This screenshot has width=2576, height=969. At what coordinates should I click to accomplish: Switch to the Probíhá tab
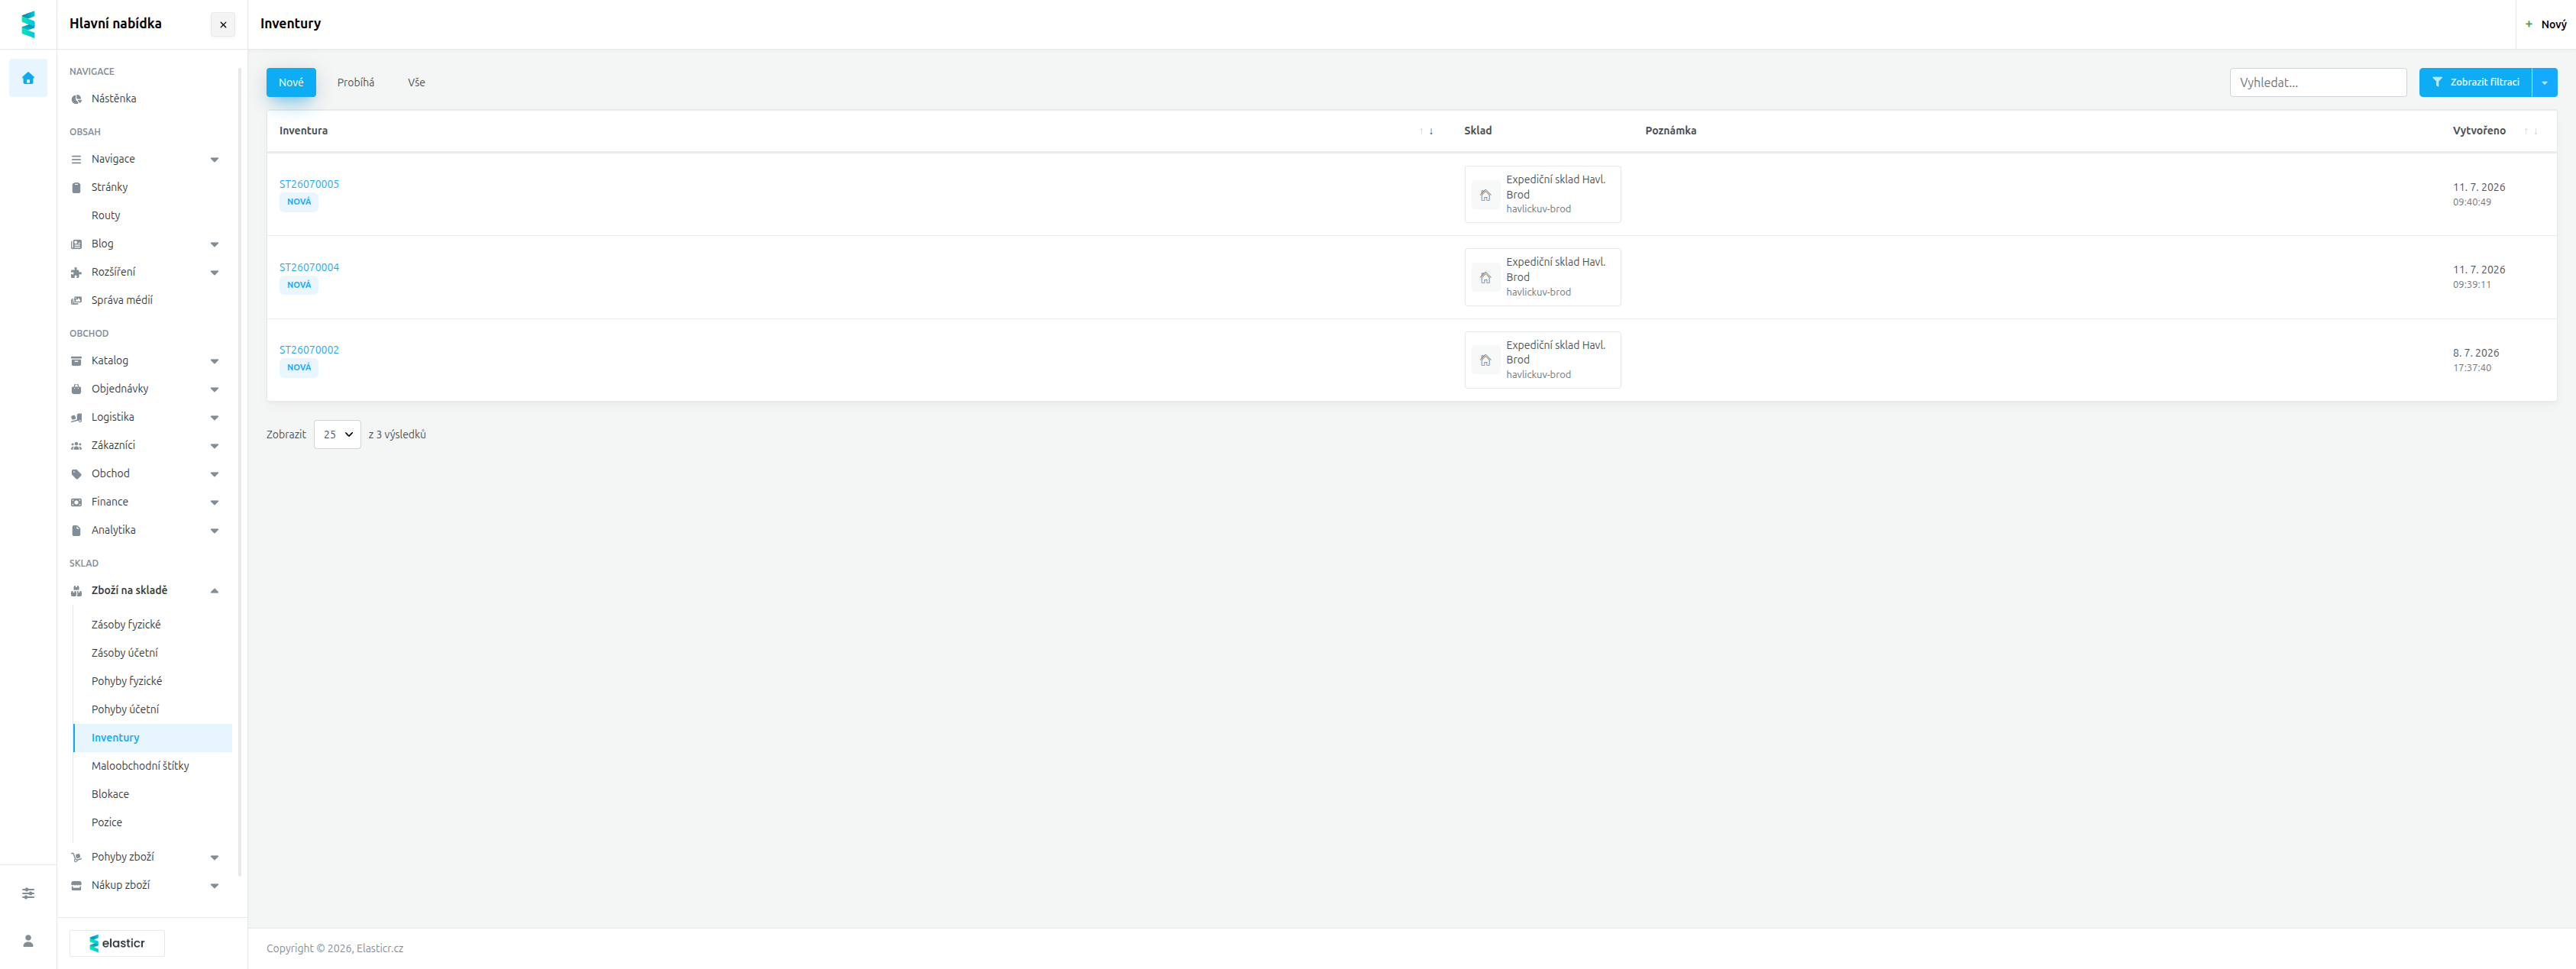(355, 83)
